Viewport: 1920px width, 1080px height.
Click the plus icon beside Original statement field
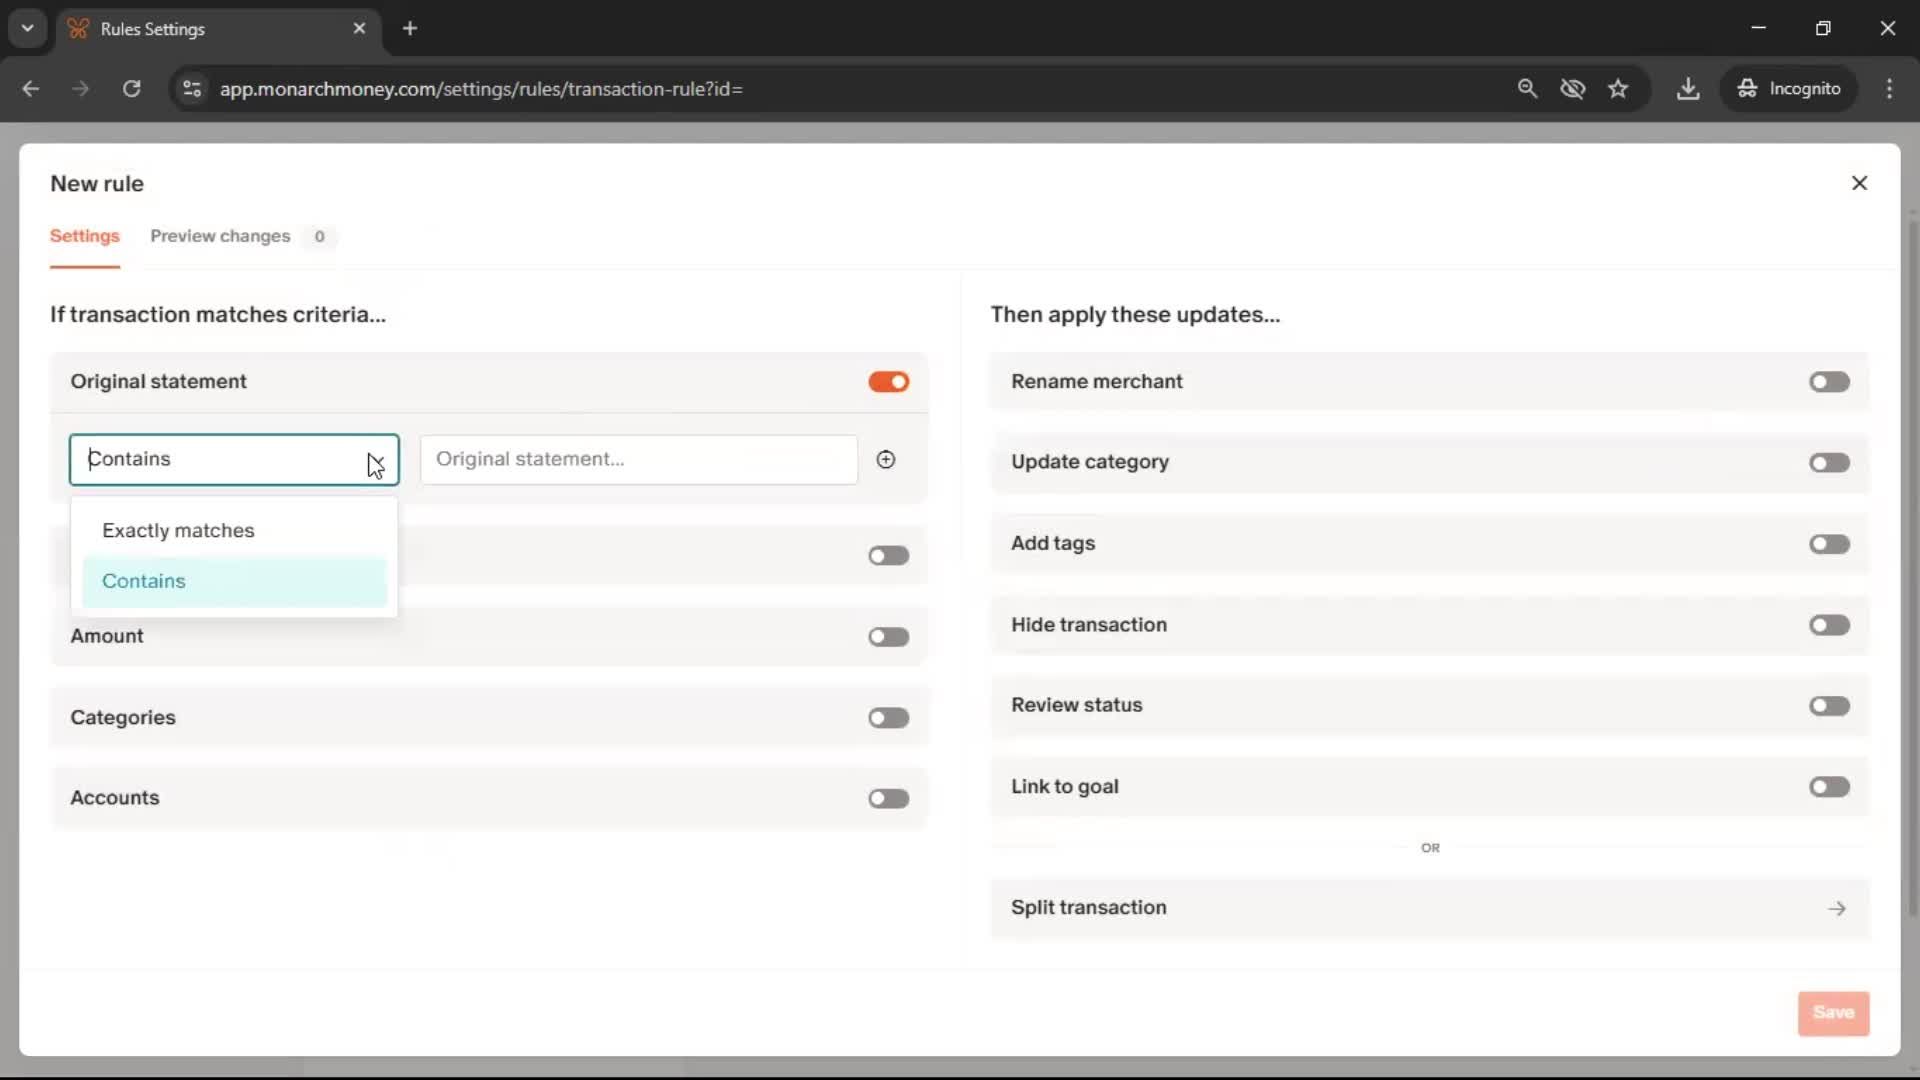(886, 459)
